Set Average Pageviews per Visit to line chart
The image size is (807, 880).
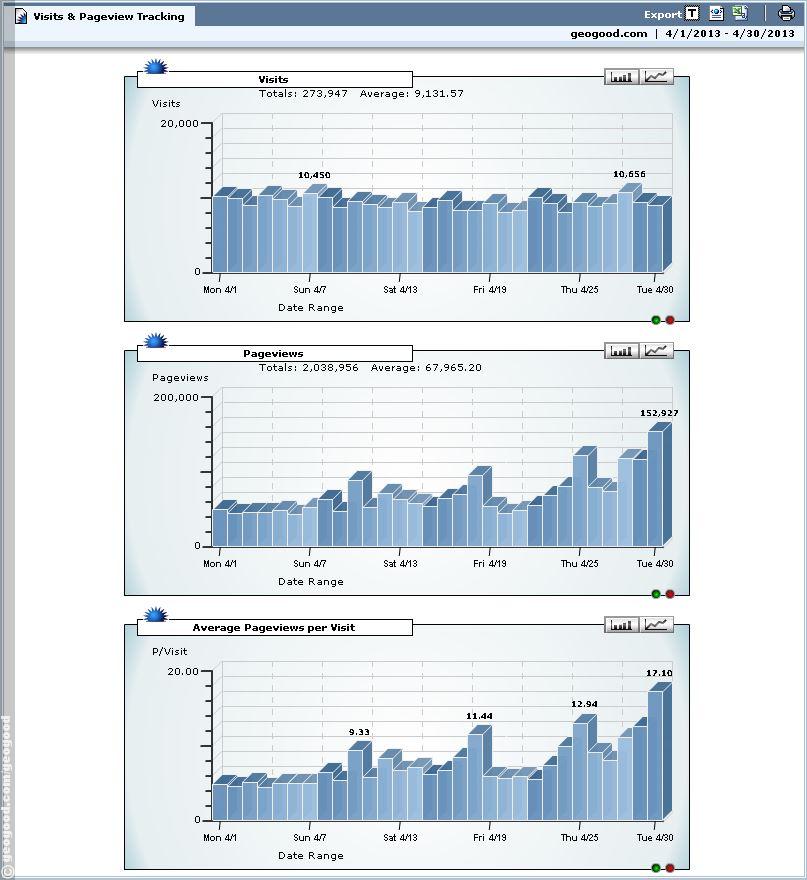point(657,625)
